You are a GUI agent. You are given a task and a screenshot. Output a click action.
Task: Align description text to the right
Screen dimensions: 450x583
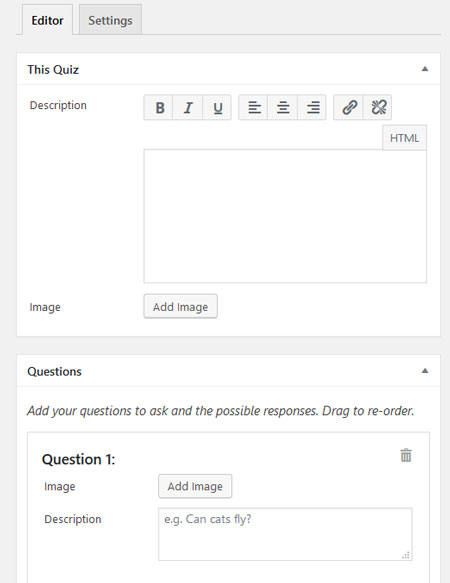click(x=312, y=107)
